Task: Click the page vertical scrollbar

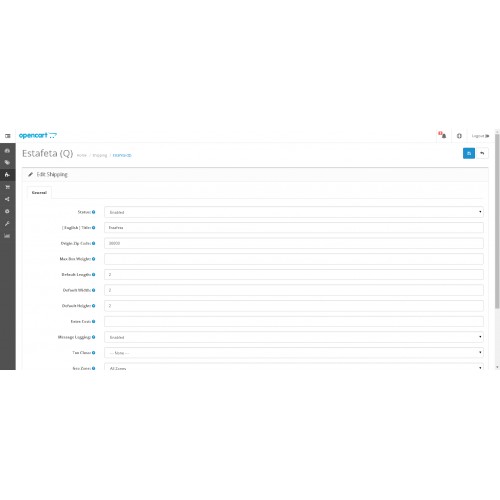Action: (497, 221)
